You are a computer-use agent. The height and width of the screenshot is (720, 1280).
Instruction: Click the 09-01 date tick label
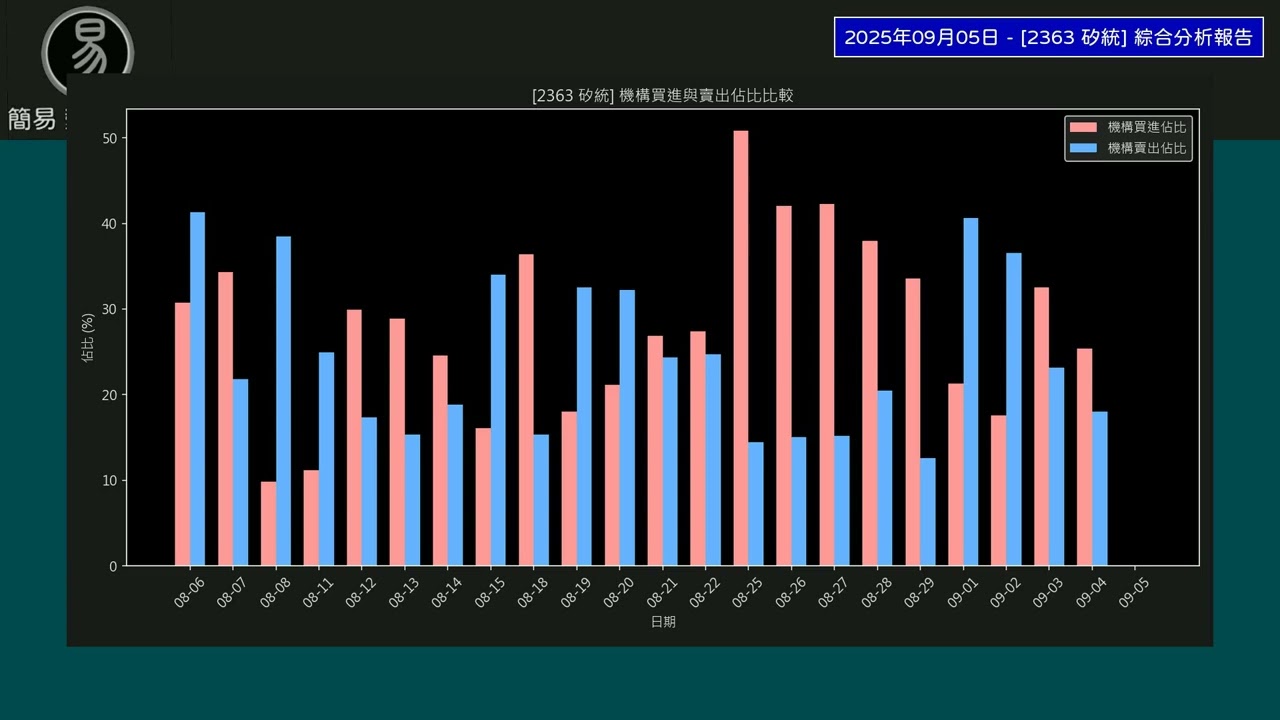pos(963,592)
